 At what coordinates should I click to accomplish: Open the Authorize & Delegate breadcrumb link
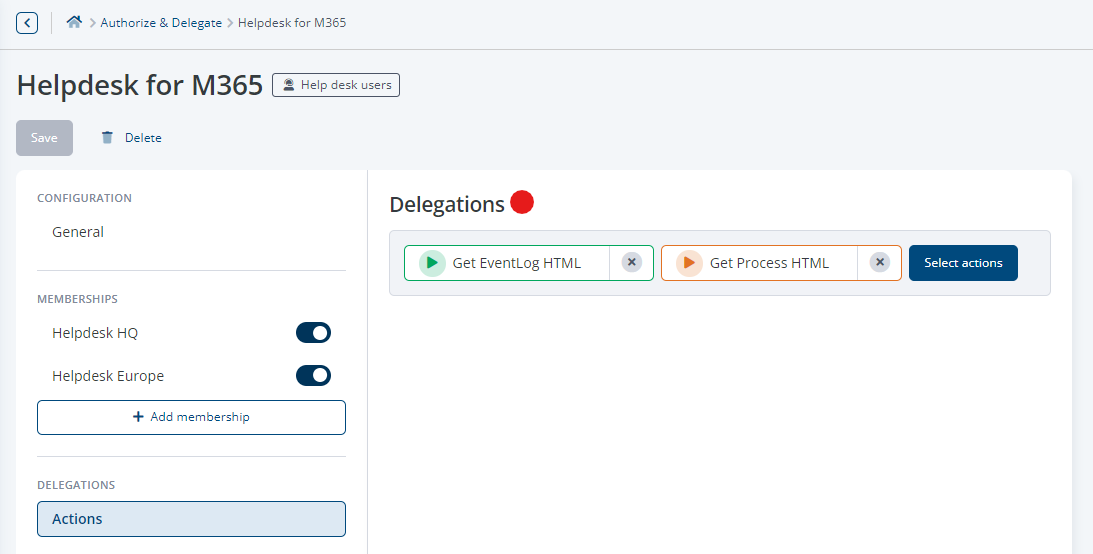coord(161,23)
